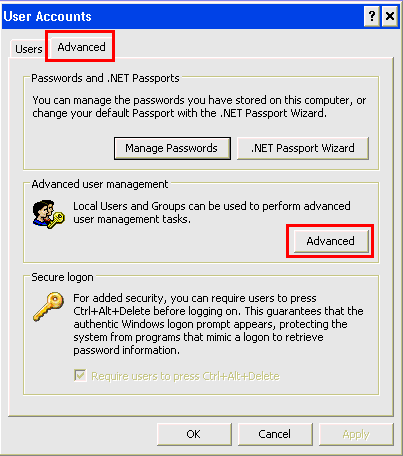Toggle Require users to press Ctrl+Alt+Delete checkbox
This screenshot has height=456, width=403.
80,376
